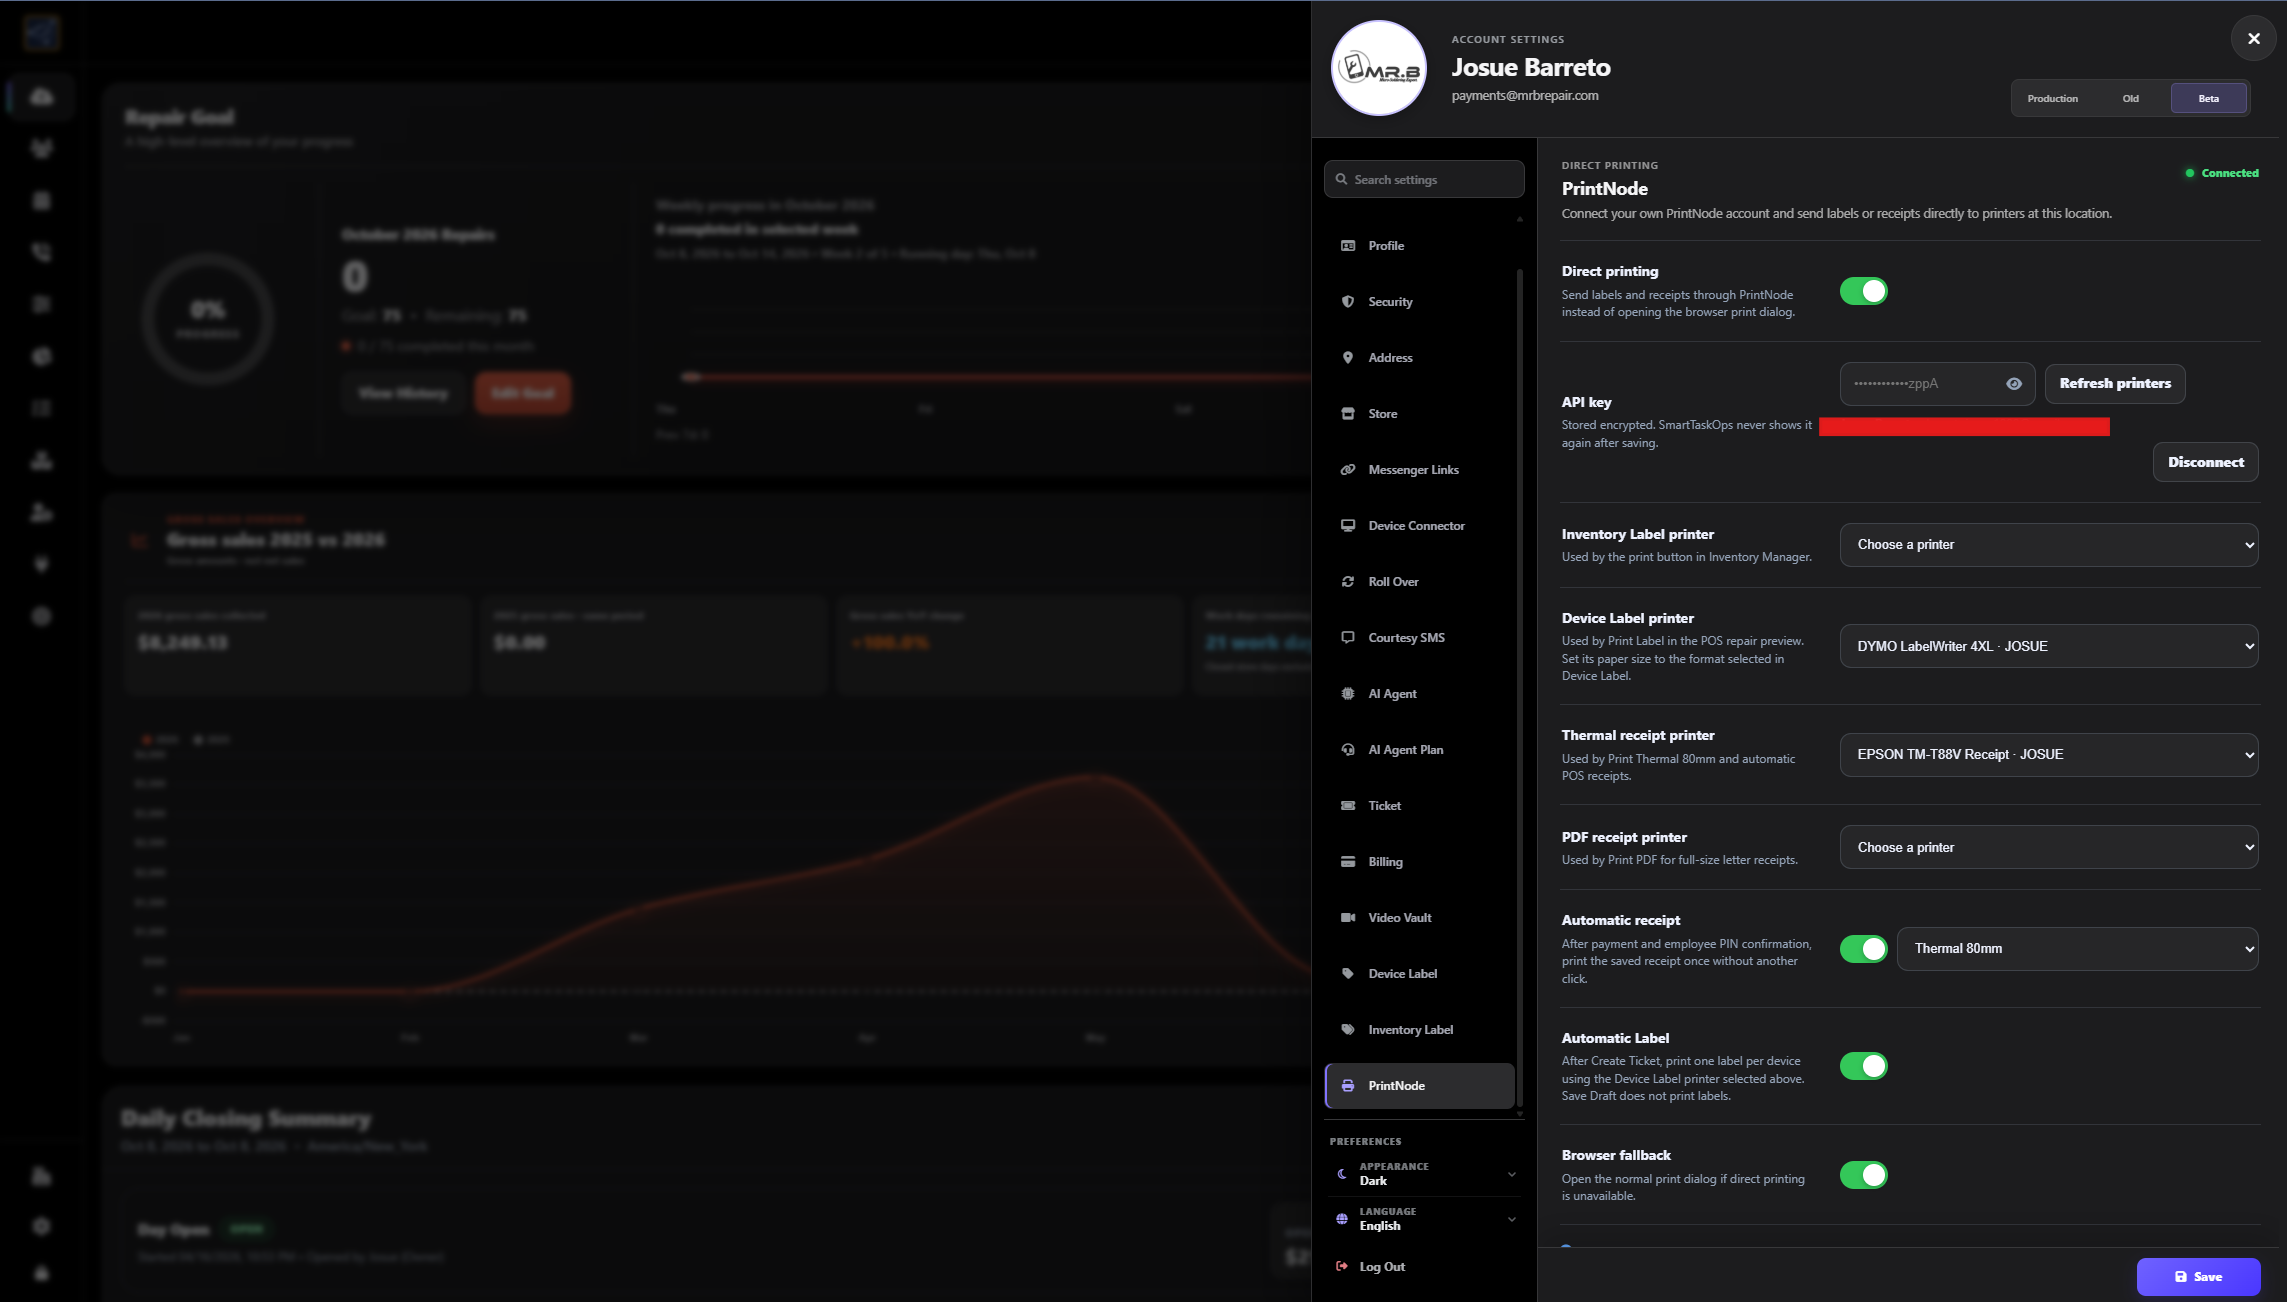The image size is (2287, 1302).
Task: Click the Inventory Label tags icon
Action: pos(1348,1030)
